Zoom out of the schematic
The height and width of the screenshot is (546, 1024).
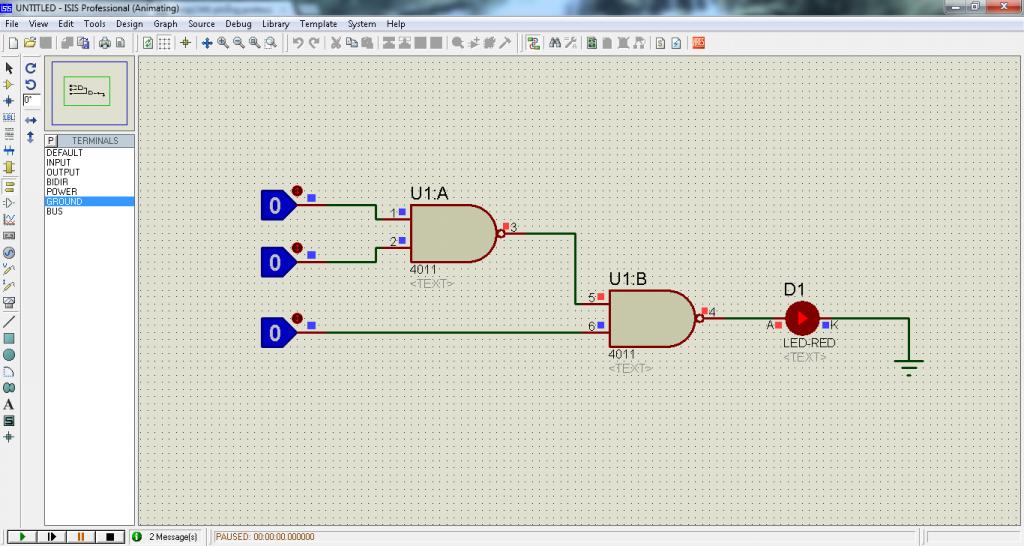click(239, 43)
